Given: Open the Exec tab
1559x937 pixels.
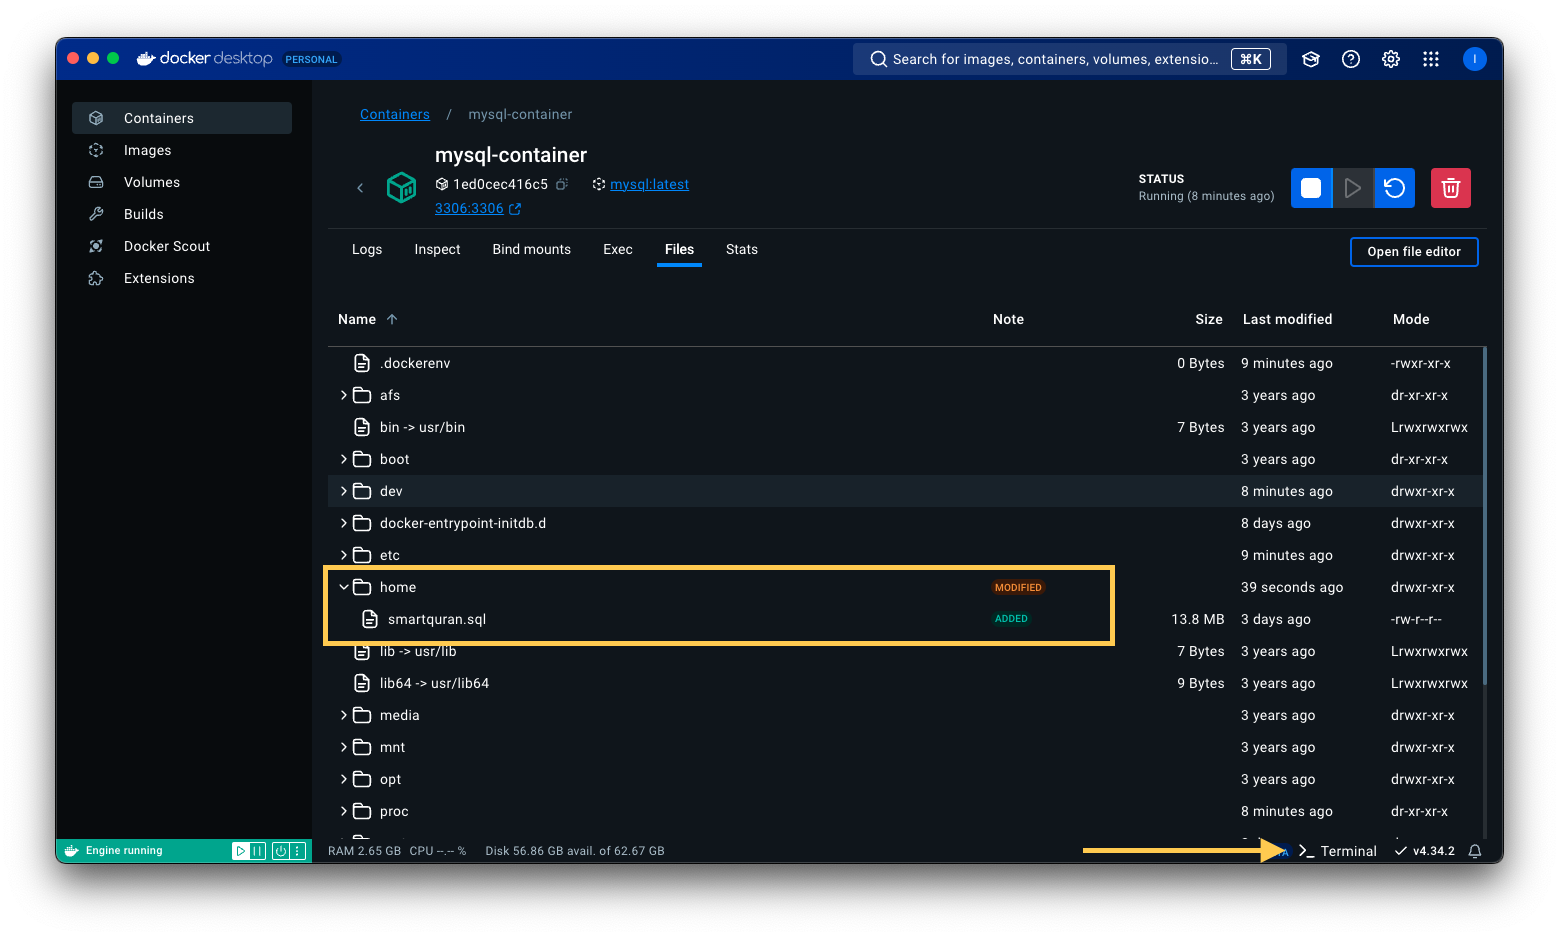Looking at the screenshot, I should 618,249.
